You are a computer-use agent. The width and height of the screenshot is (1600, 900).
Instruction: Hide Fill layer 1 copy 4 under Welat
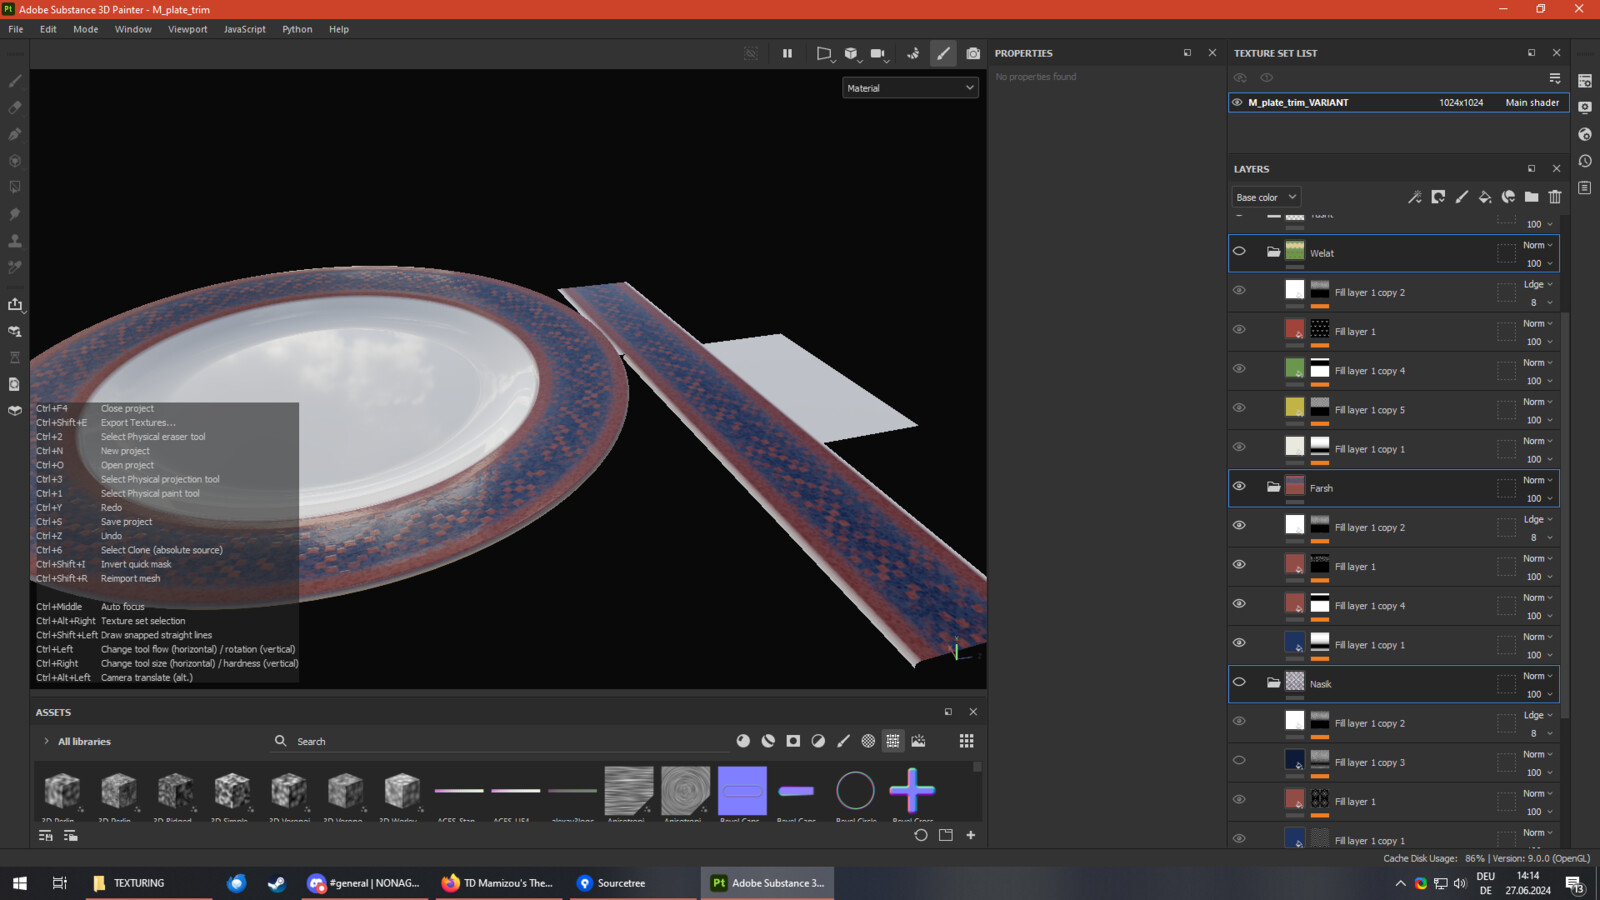pyautogui.click(x=1239, y=369)
